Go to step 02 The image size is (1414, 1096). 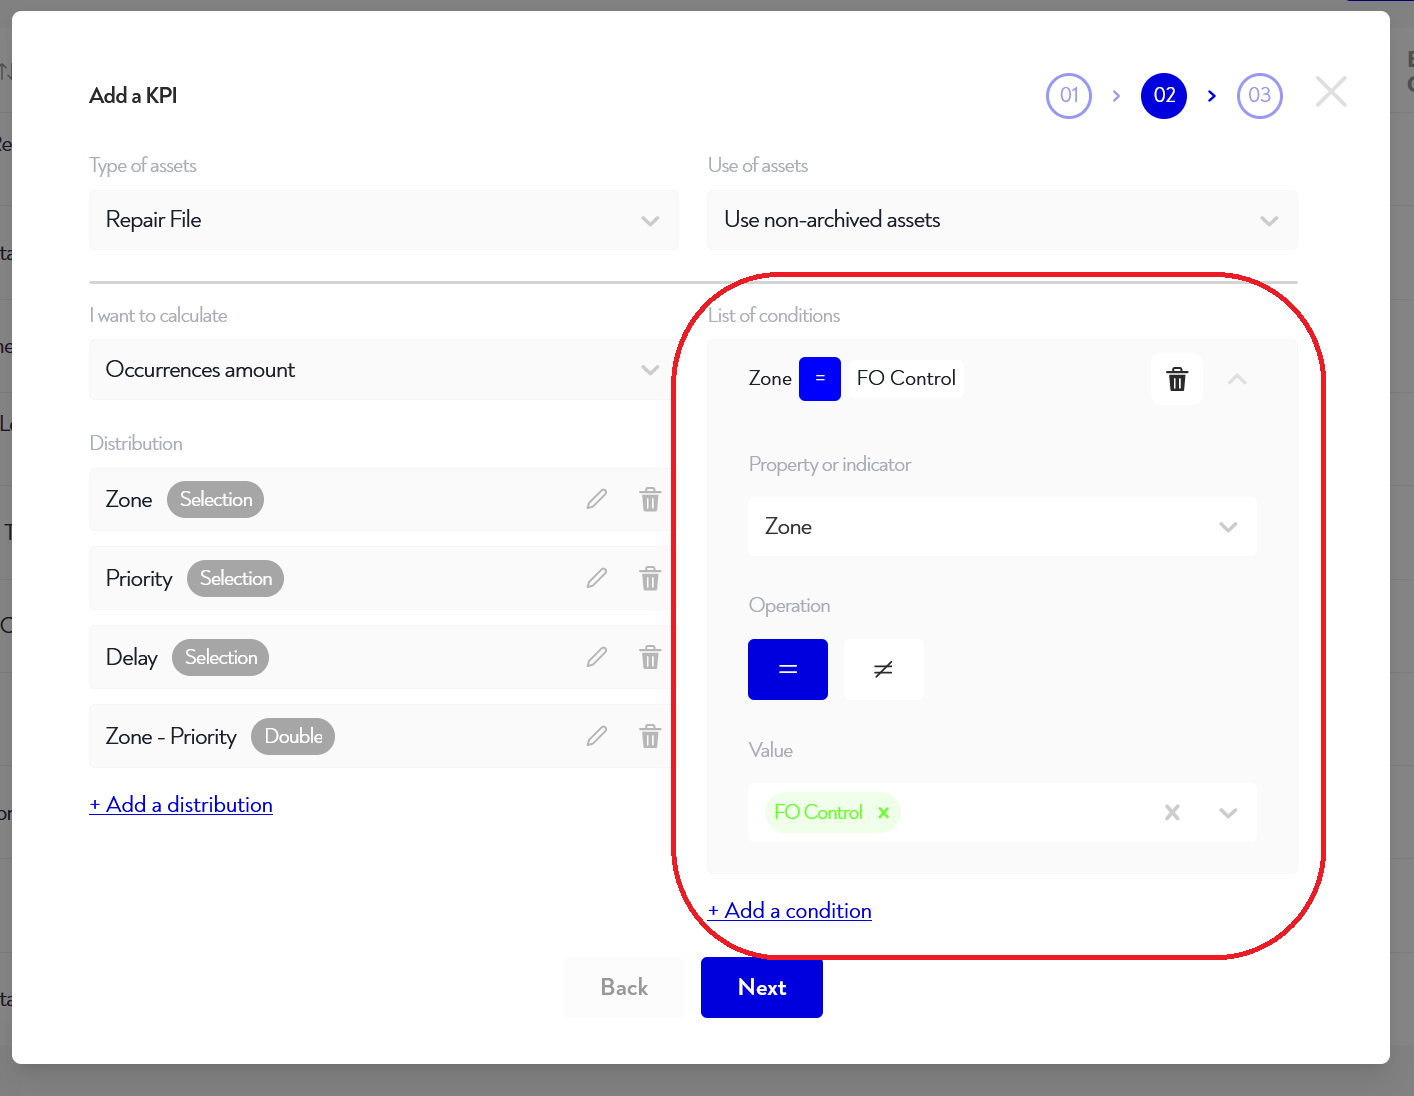[x=1164, y=96]
